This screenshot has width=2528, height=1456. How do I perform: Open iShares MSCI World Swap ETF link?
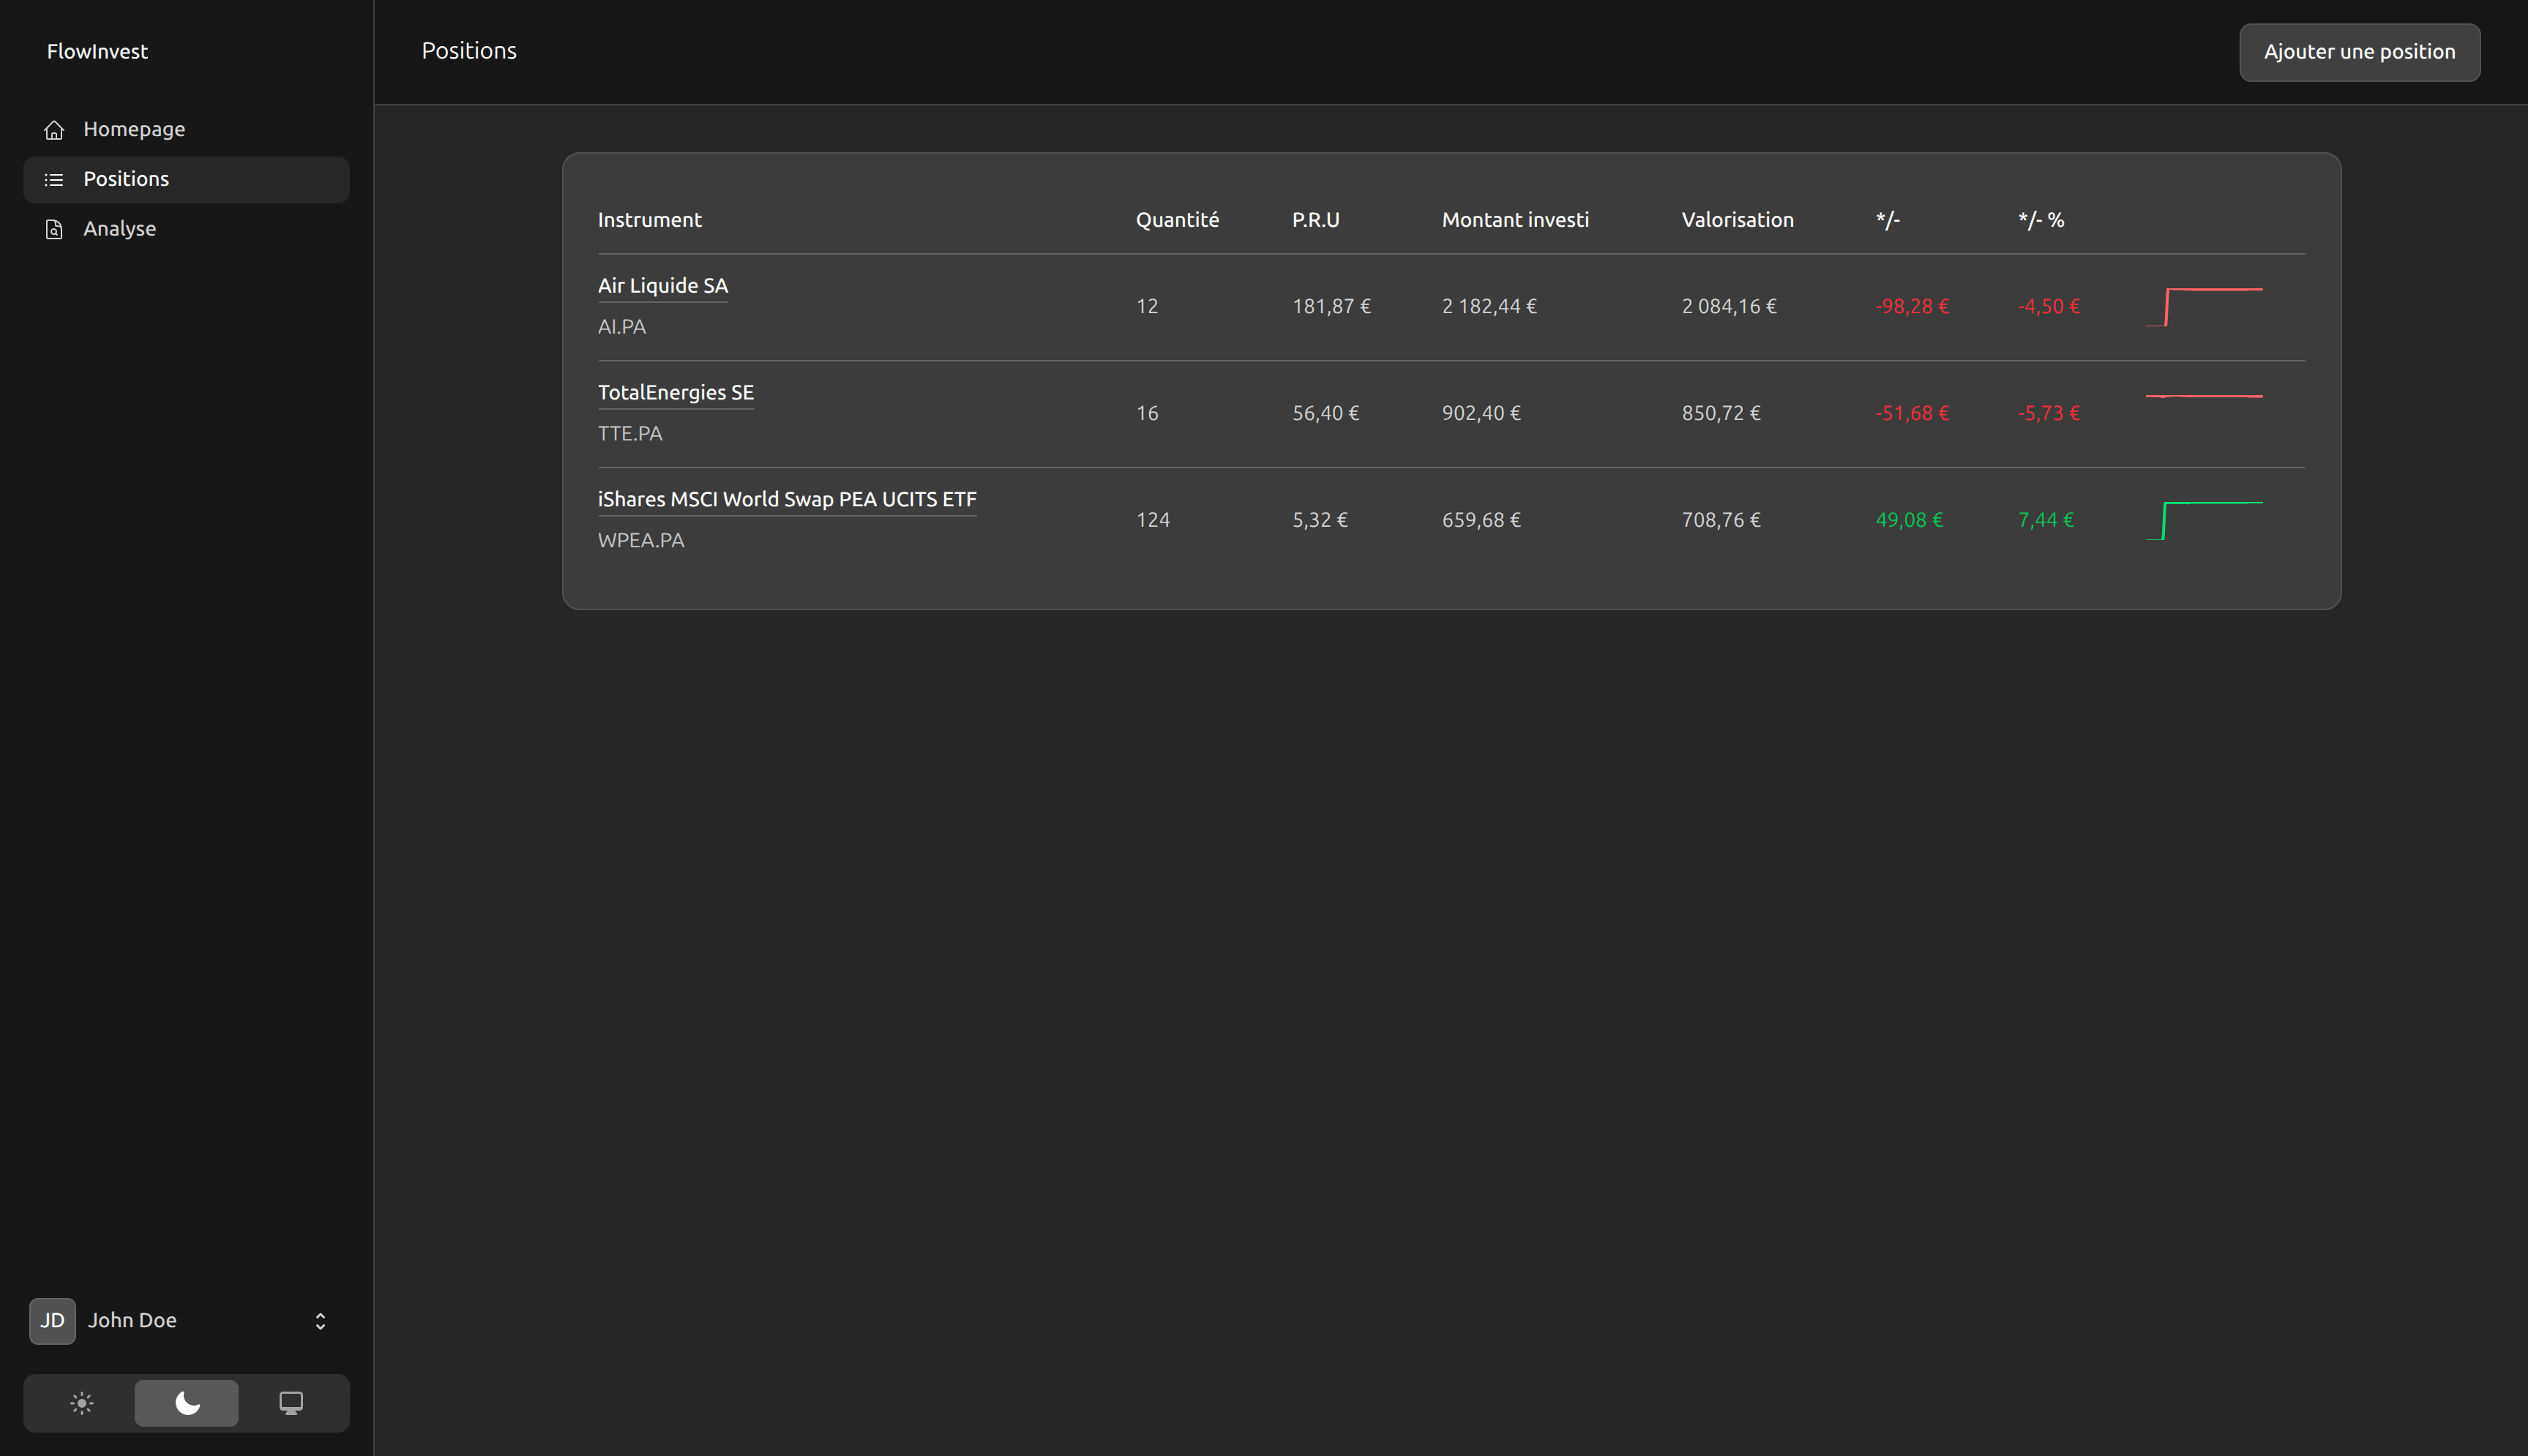(786, 500)
